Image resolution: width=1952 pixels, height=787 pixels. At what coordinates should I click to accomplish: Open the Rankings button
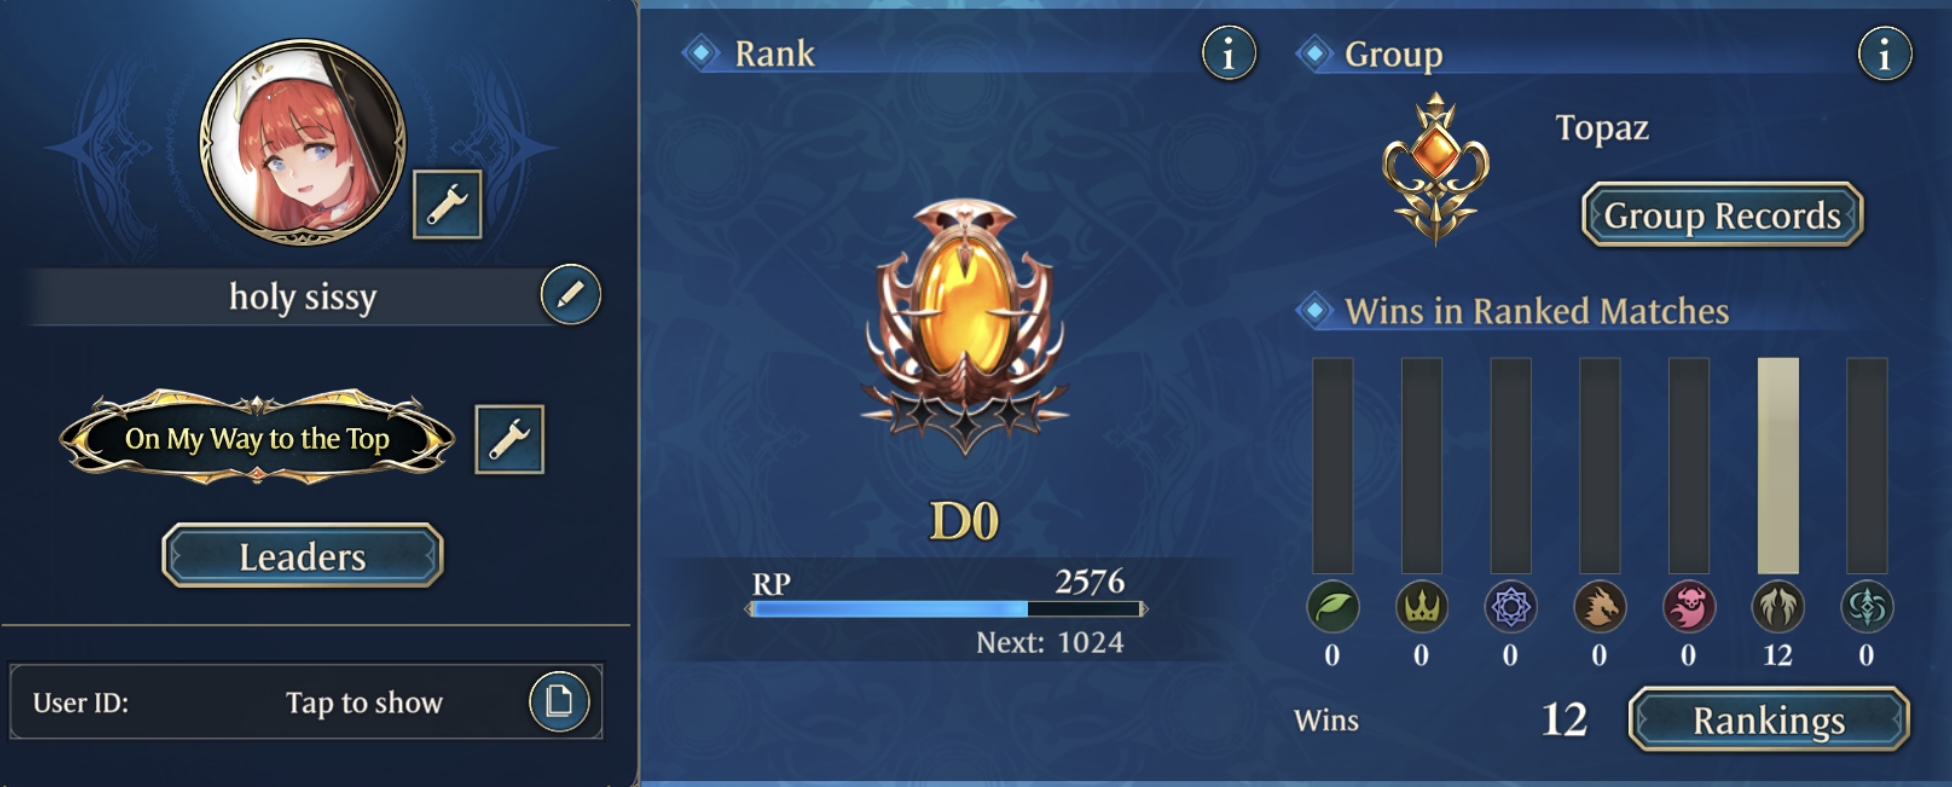(1768, 719)
